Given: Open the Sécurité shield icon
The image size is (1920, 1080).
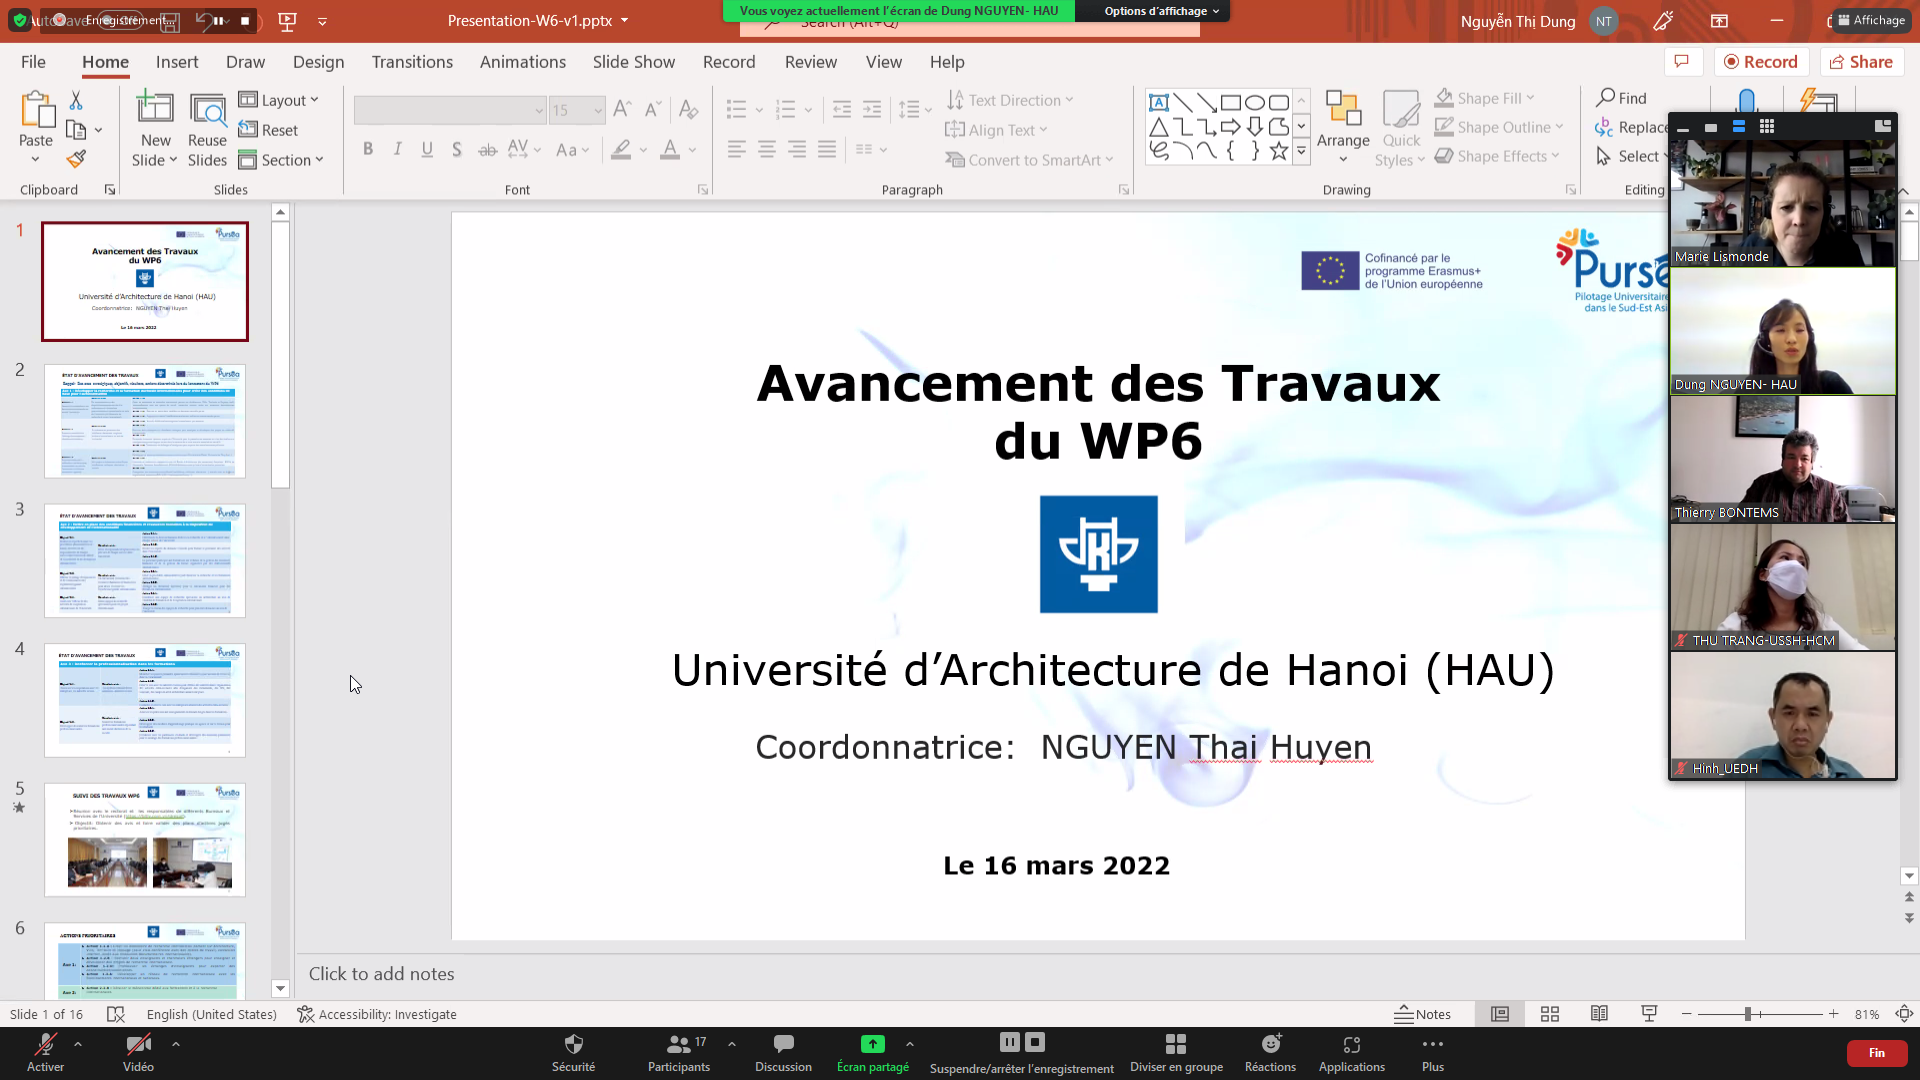Looking at the screenshot, I should [x=573, y=1051].
